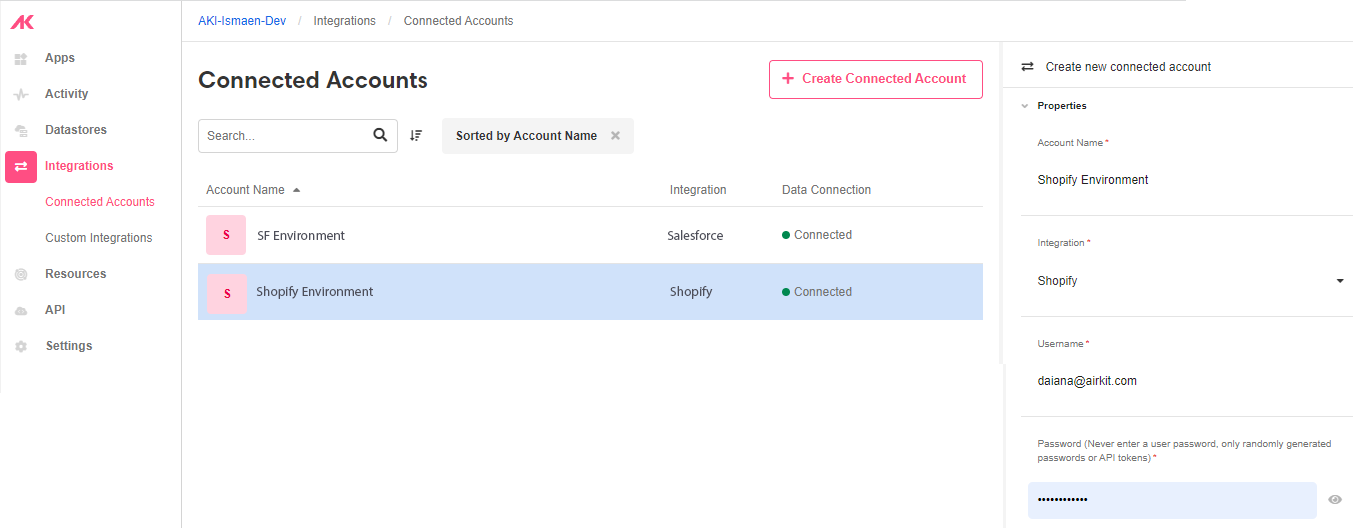Click the Username field with daiana@airkit.com
The width and height of the screenshot is (1353, 528).
1186,381
